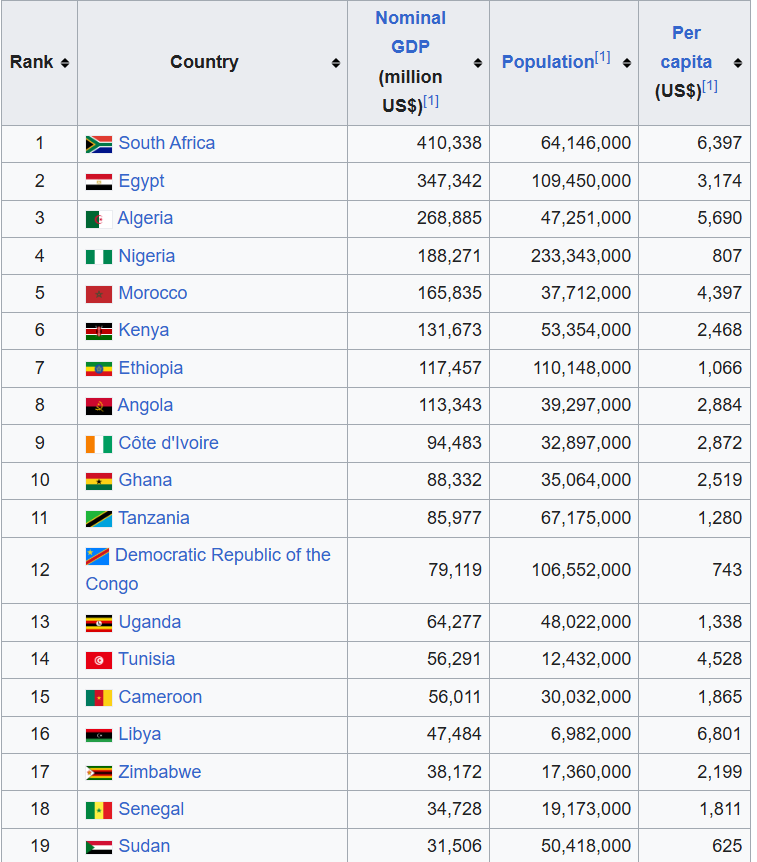Select Nigeria population 233,343,000
The height and width of the screenshot is (862, 757).
pyautogui.click(x=581, y=256)
